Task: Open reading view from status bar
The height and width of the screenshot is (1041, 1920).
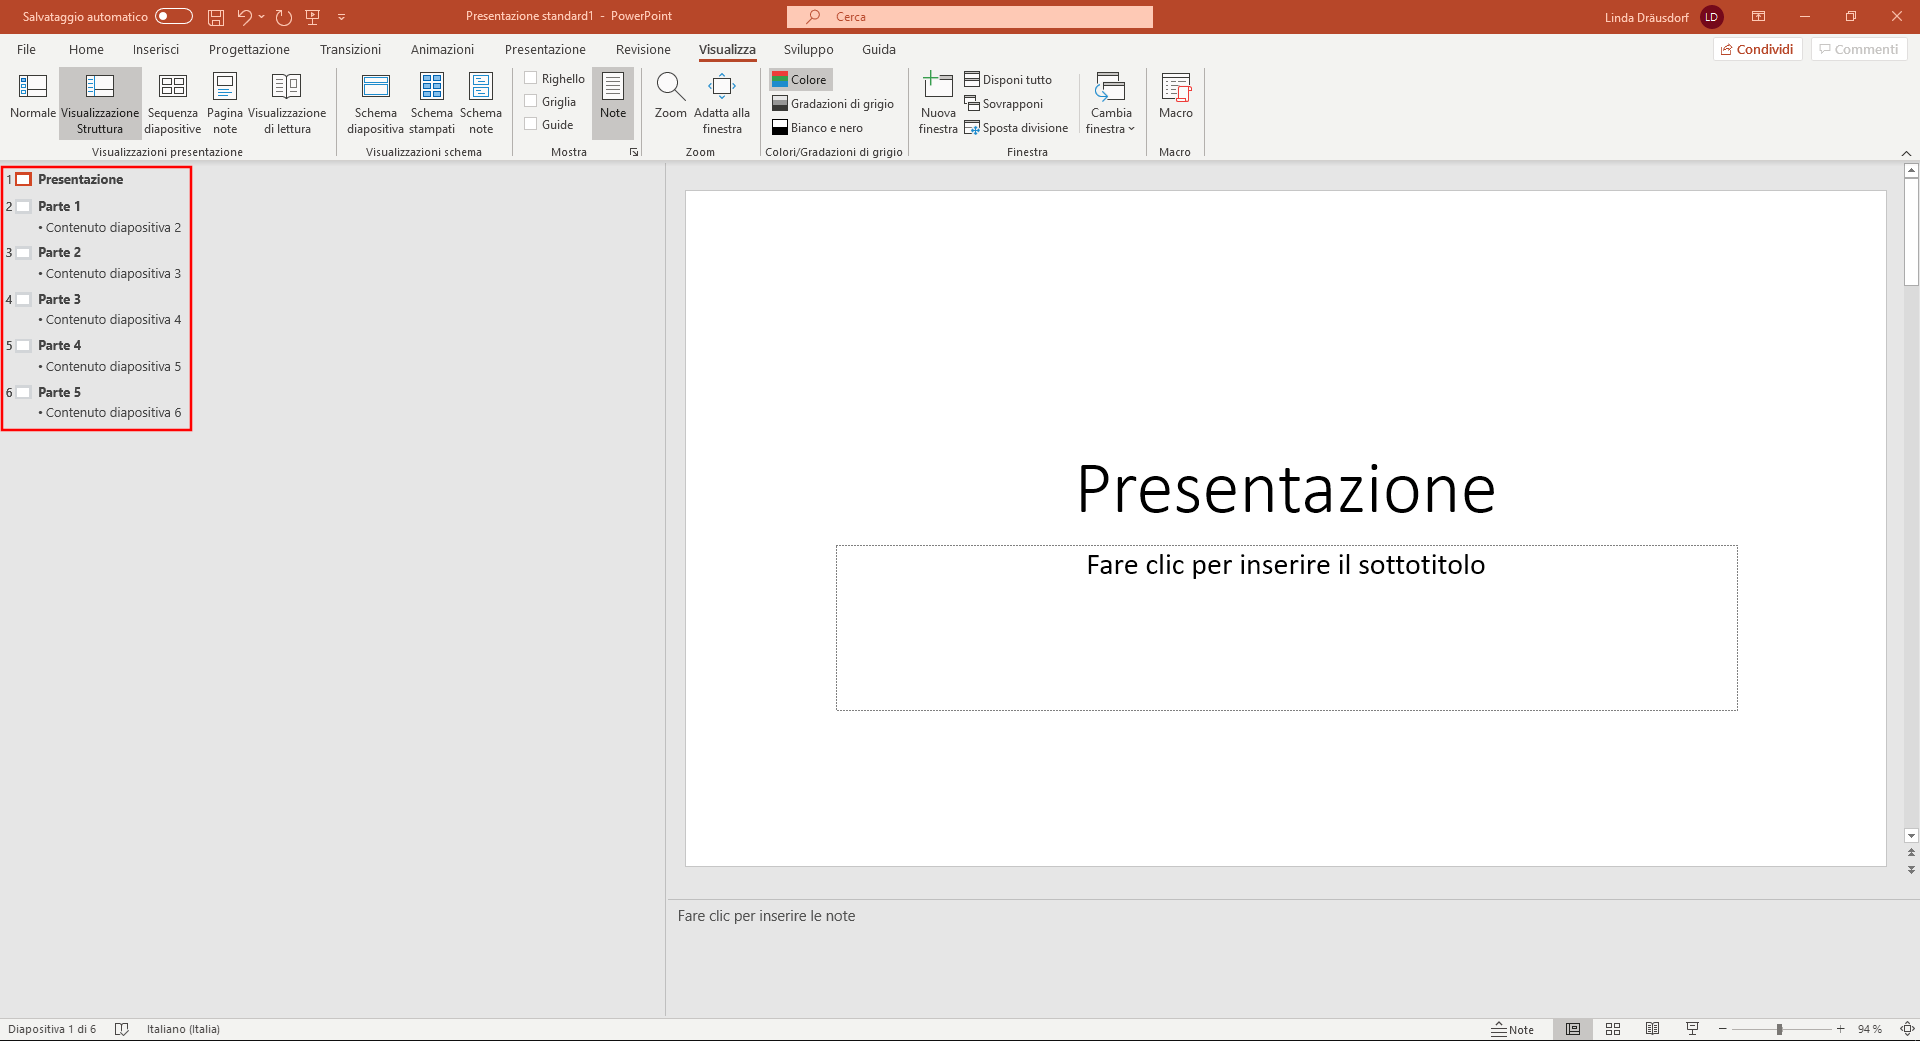Action: tap(1653, 1029)
